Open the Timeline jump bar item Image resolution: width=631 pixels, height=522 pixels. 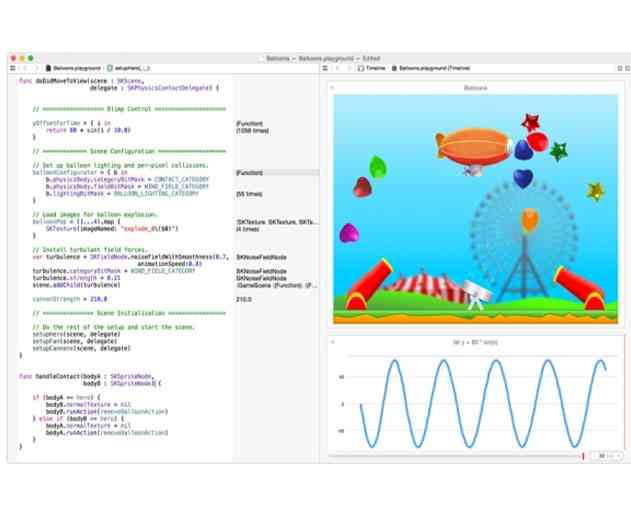coord(372,68)
